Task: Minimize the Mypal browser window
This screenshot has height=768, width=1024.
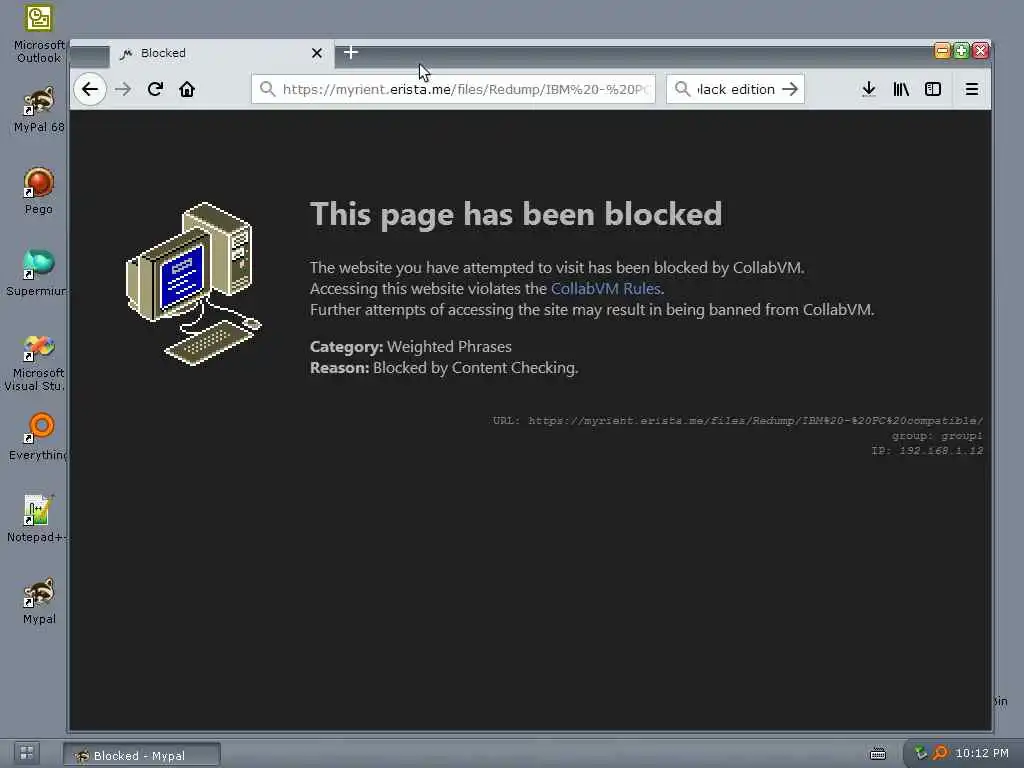Action: pos(942,51)
